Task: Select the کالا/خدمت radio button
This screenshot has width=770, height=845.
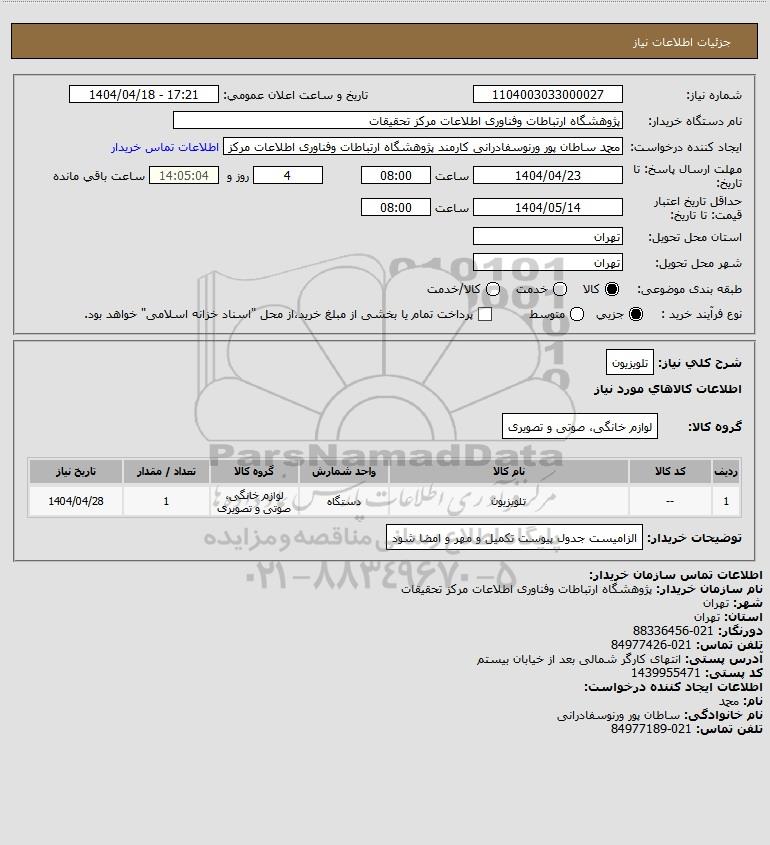Action: pos(492,289)
